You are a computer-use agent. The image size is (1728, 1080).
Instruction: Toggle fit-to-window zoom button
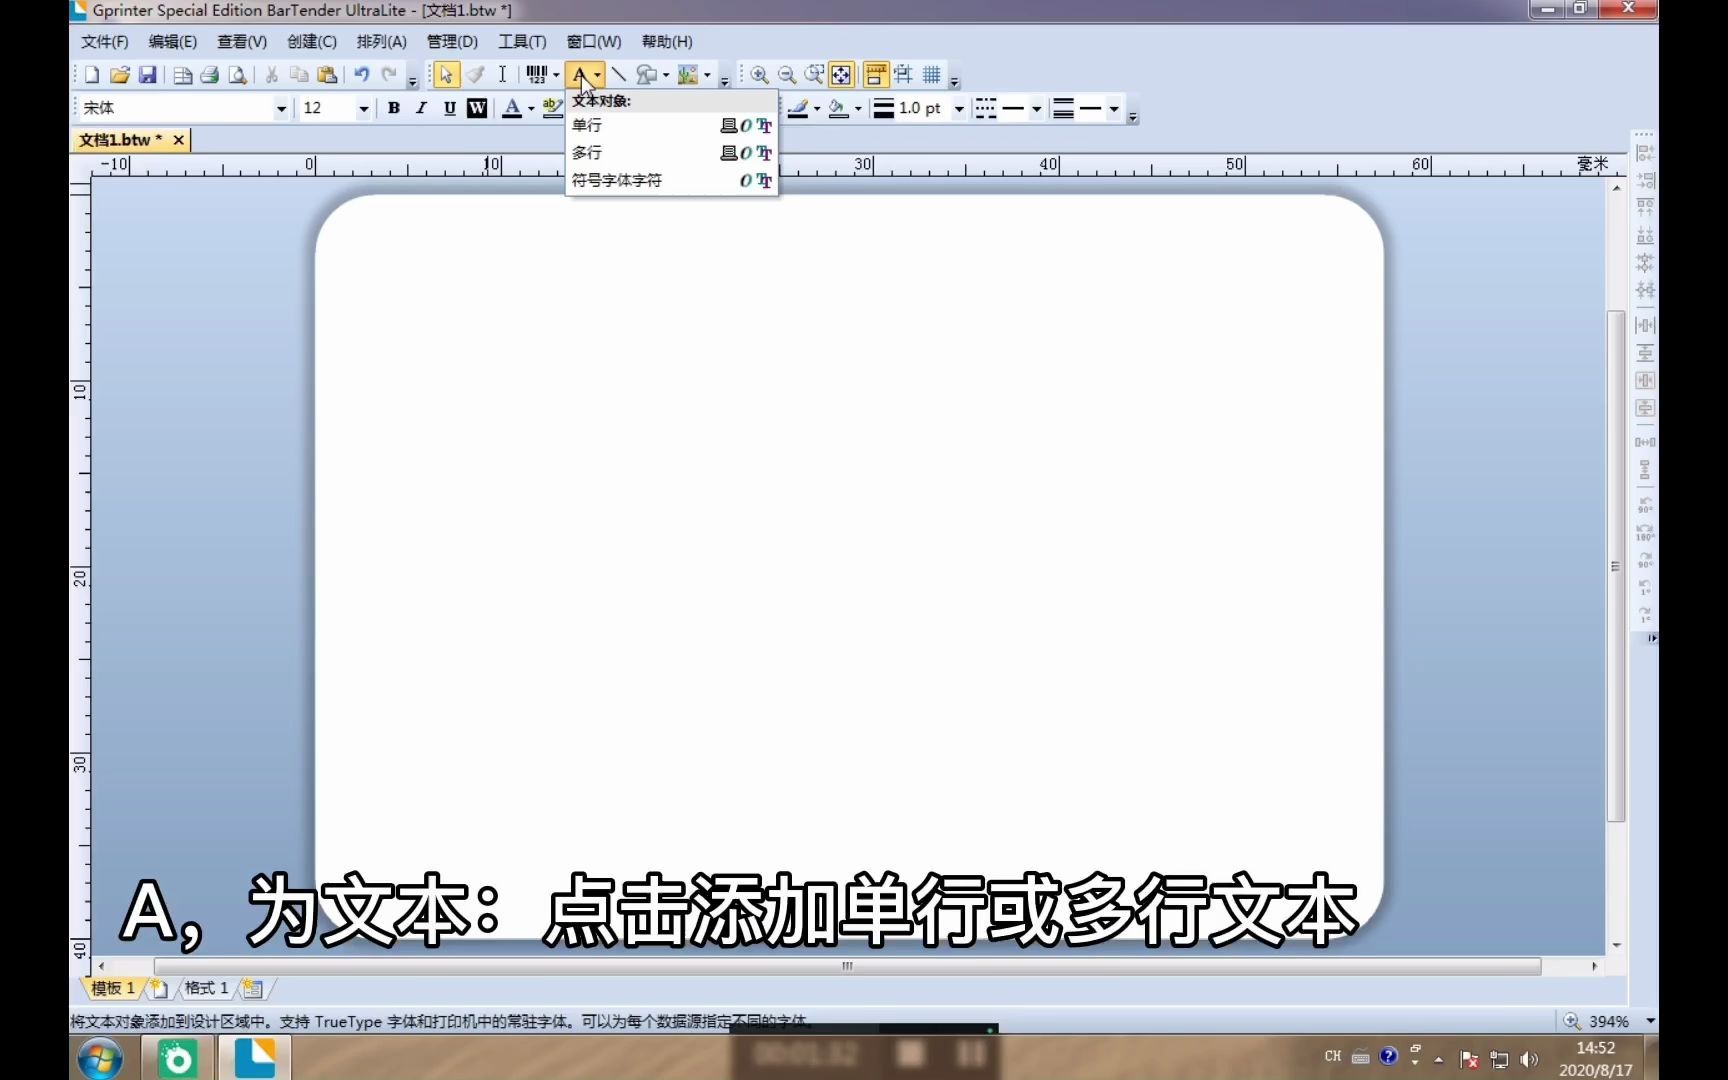tap(842, 75)
